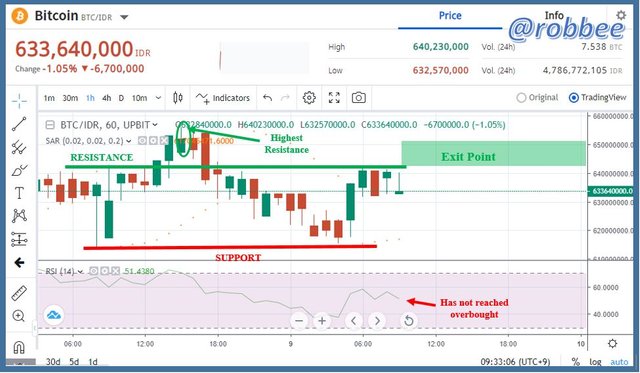Reset the chart view
The image size is (640, 373).
408,321
